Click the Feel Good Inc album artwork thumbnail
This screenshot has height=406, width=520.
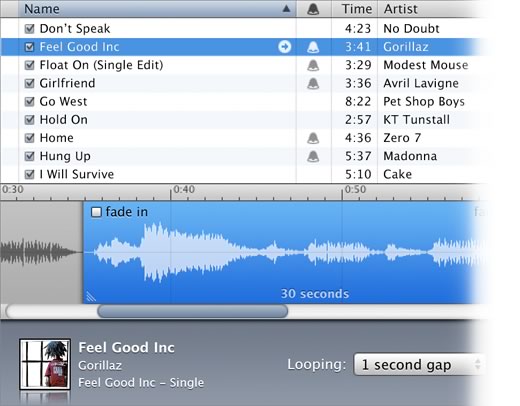pyautogui.click(x=45, y=364)
